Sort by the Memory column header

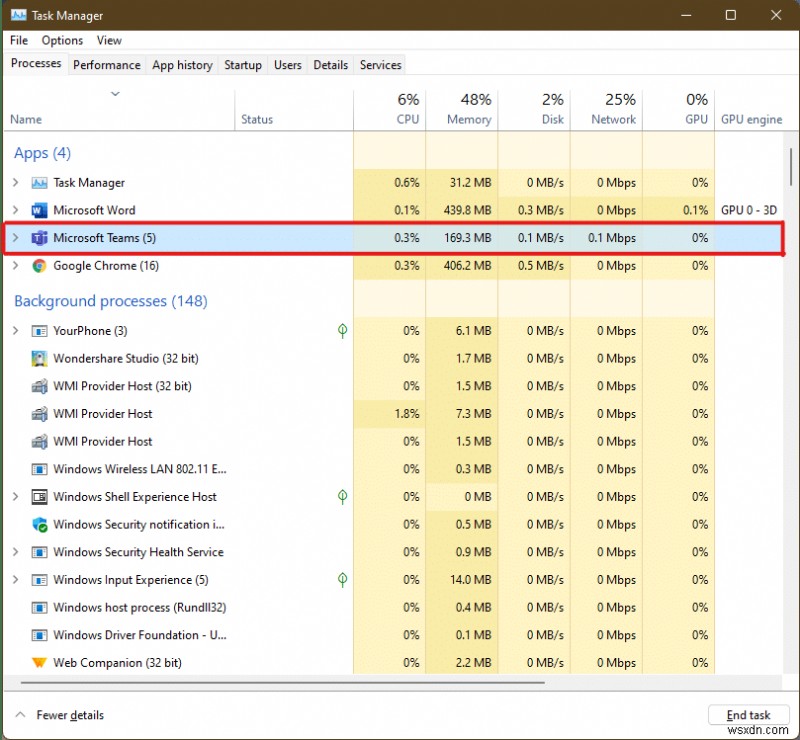tap(462, 110)
